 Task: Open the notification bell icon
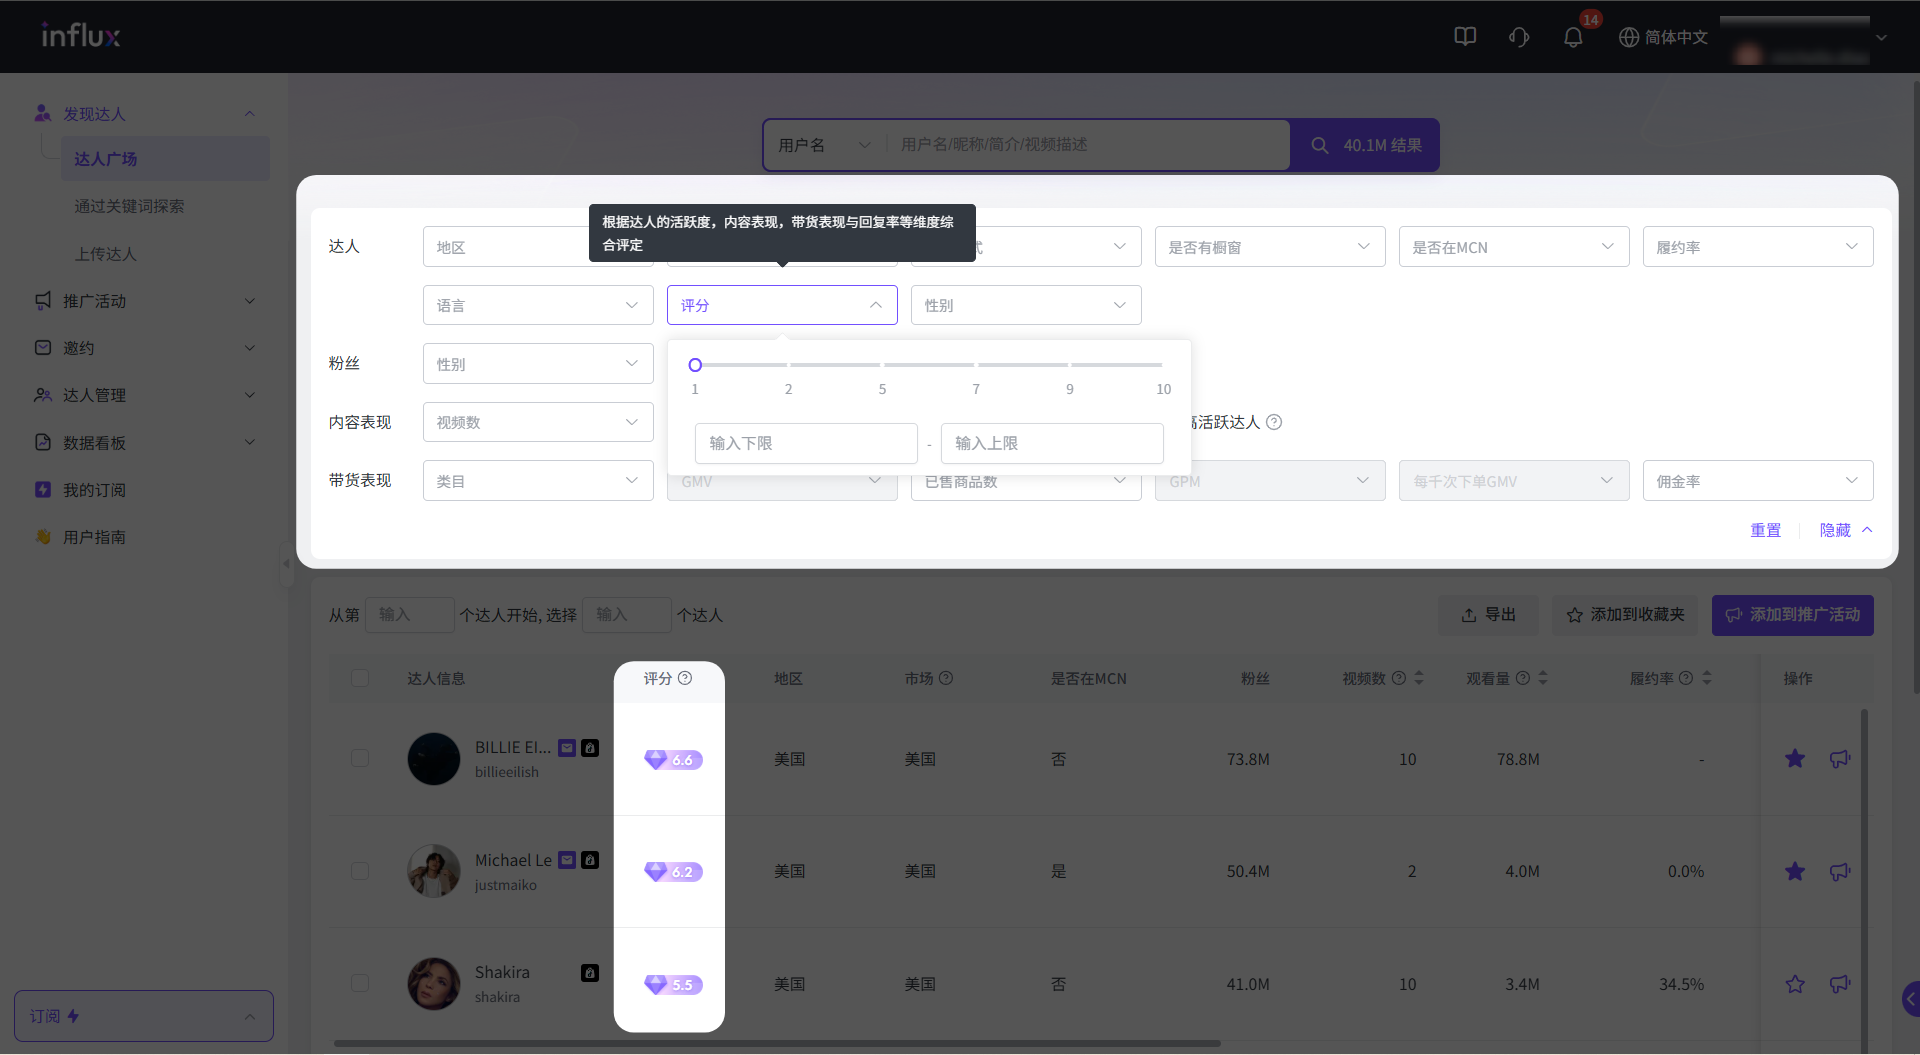(1573, 37)
